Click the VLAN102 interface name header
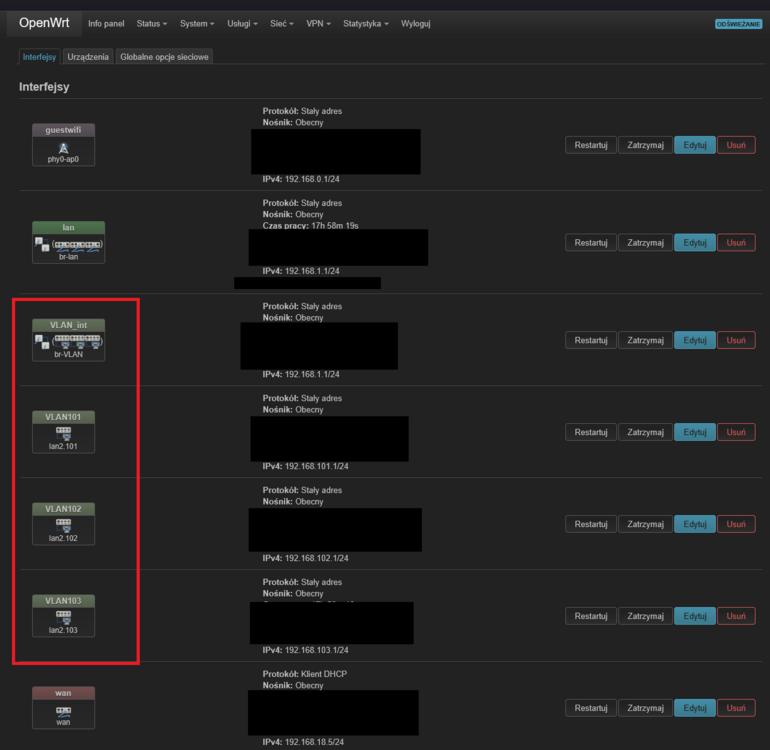Viewport: 770px width, 750px height. [x=63, y=509]
